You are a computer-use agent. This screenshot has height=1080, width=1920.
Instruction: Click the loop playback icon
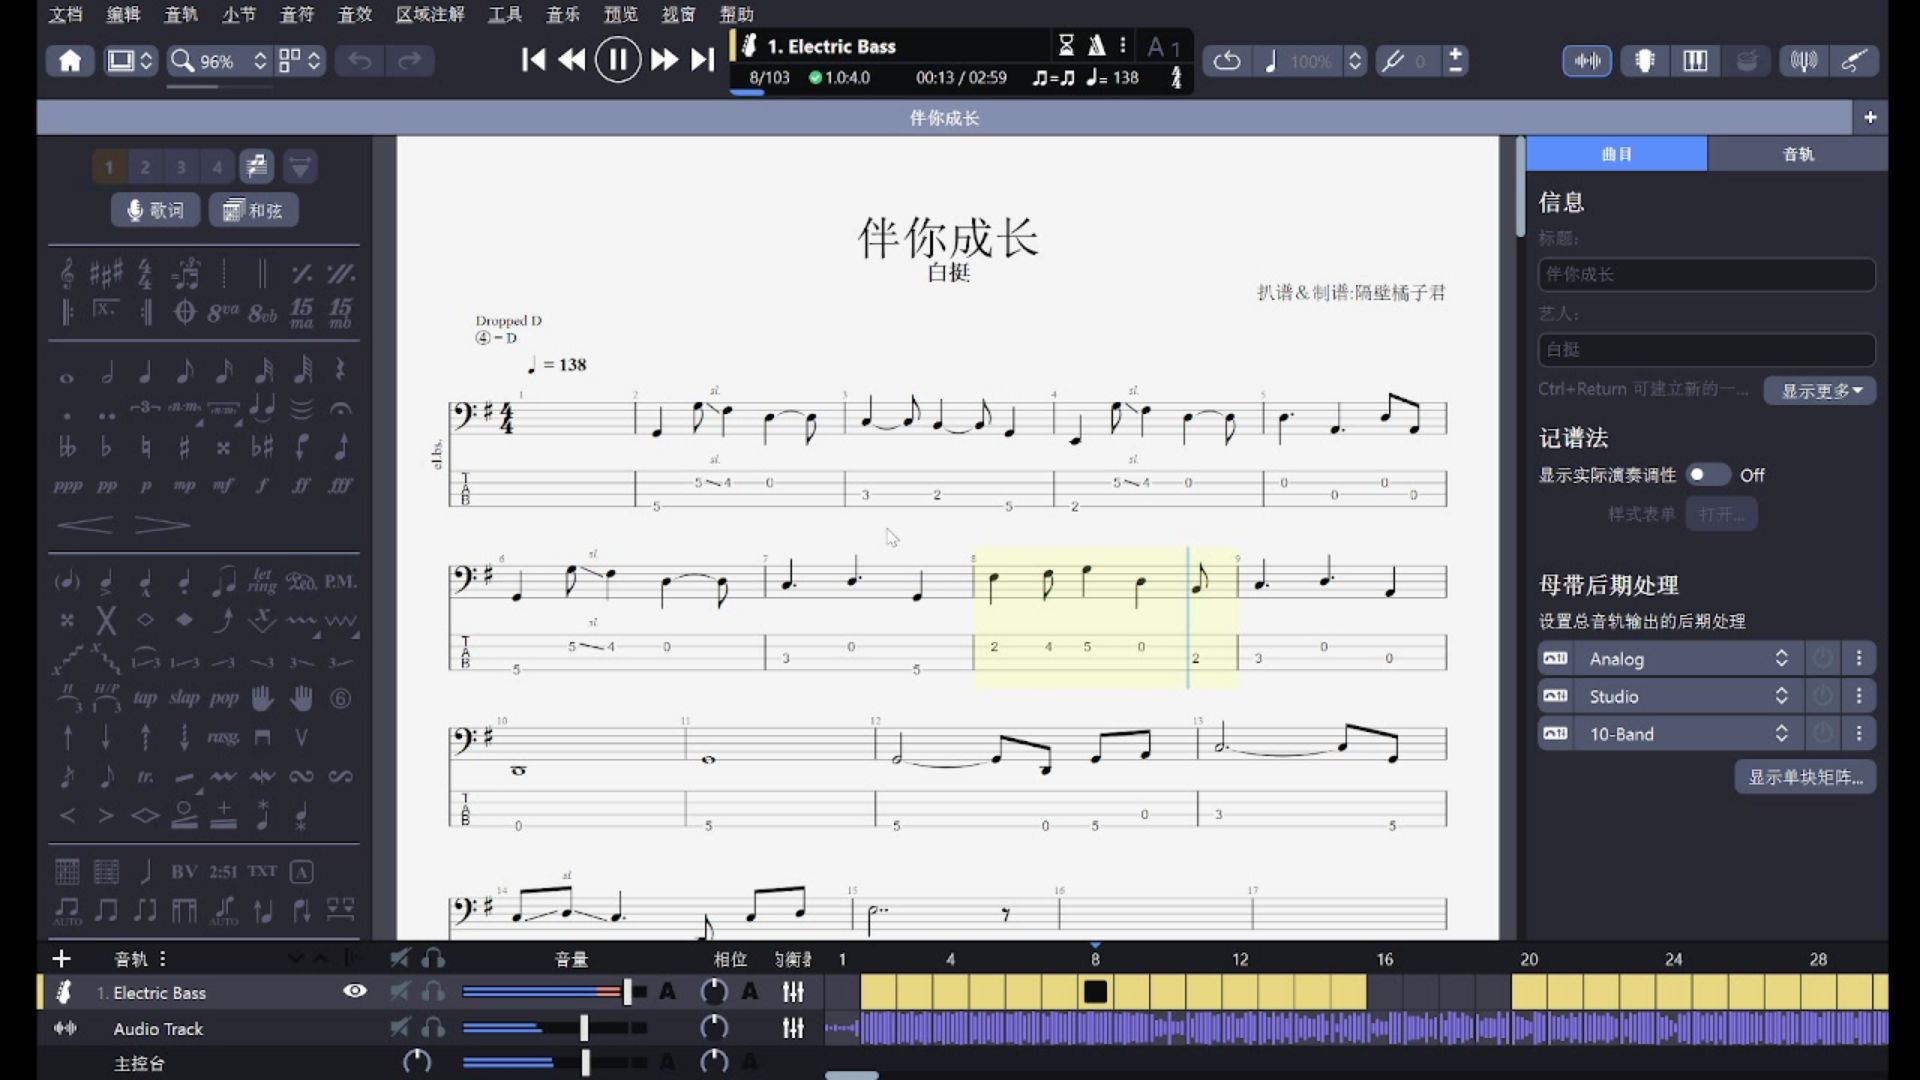click(x=1227, y=61)
